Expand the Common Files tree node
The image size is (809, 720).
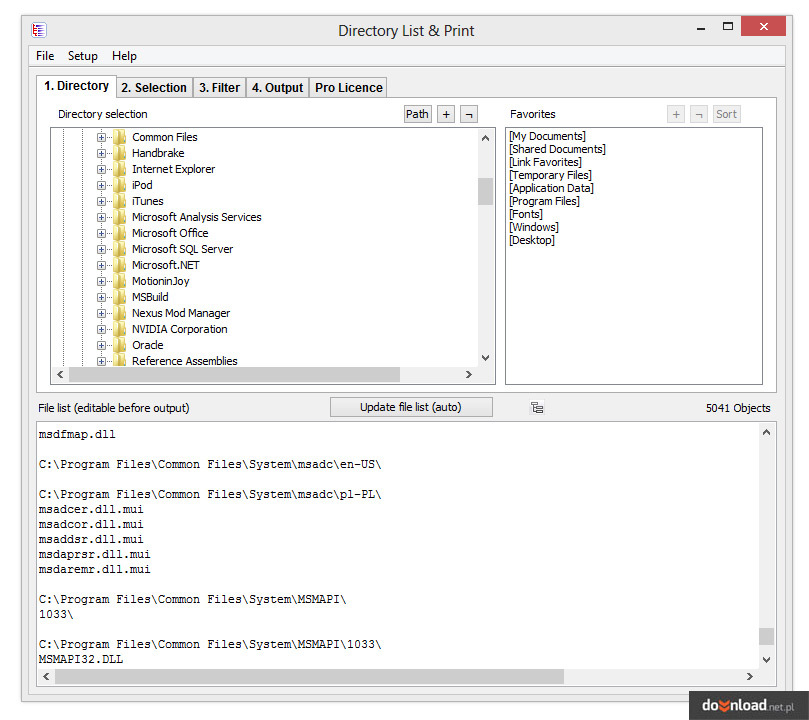pyautogui.click(x=101, y=137)
